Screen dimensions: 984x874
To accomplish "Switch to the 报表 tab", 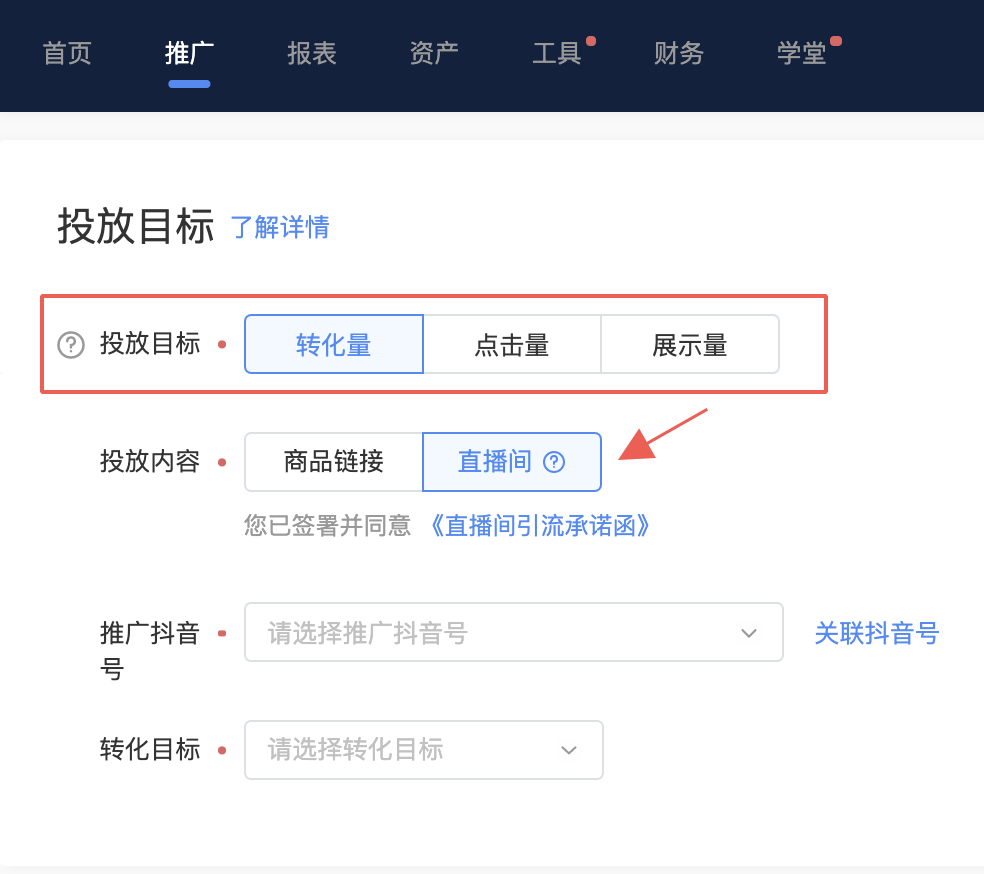I will [311, 55].
